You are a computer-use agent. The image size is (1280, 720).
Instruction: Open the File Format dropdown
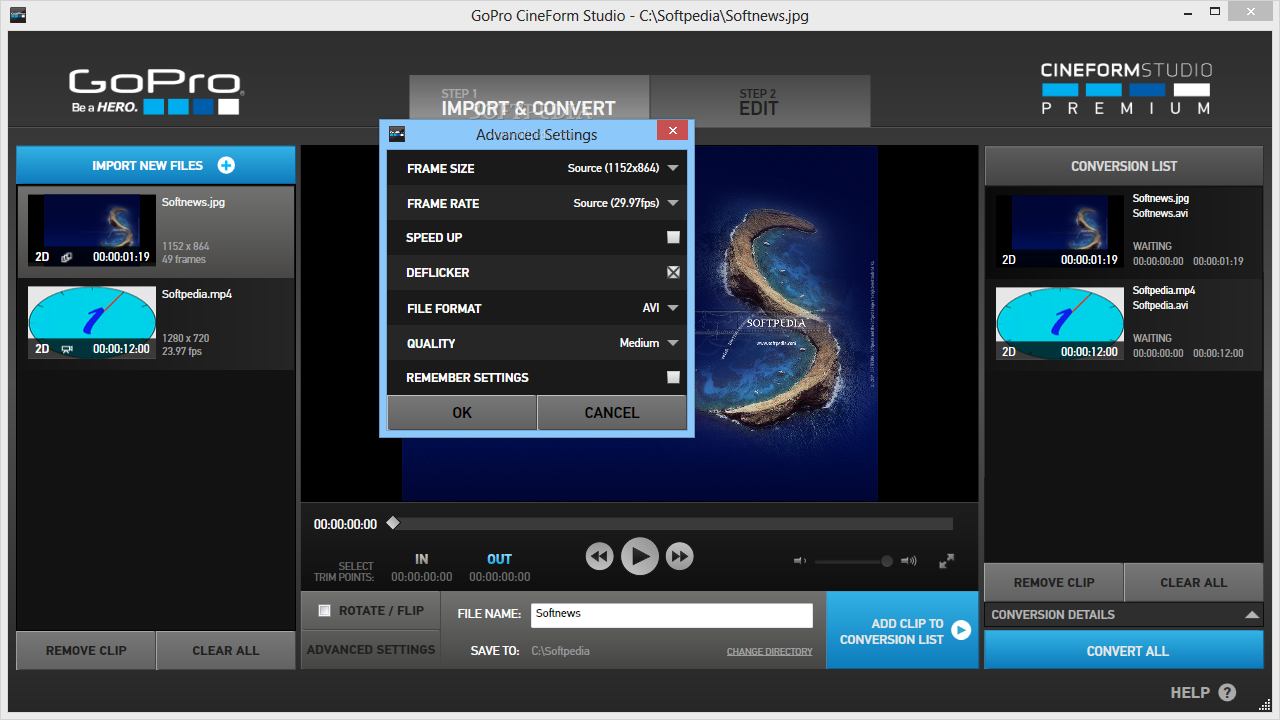[673, 308]
